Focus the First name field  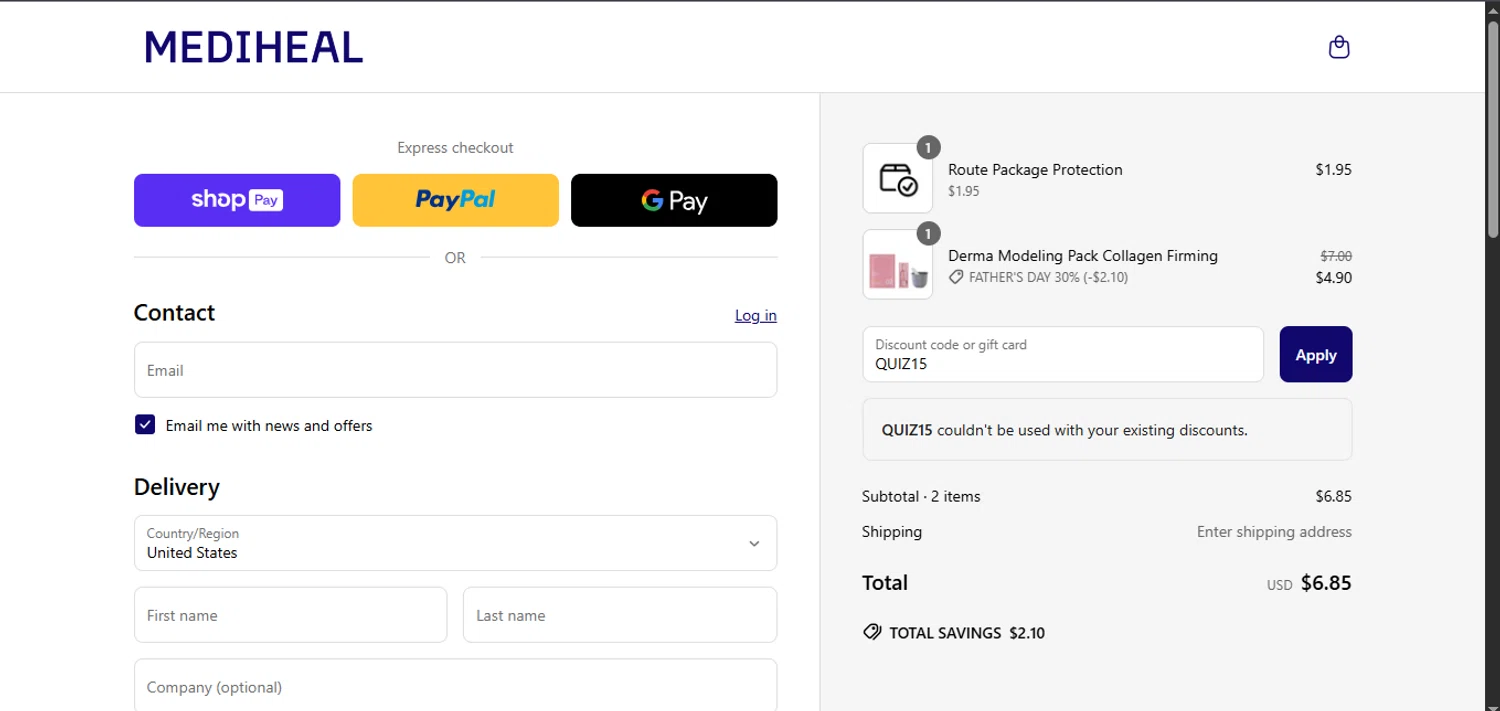point(290,615)
